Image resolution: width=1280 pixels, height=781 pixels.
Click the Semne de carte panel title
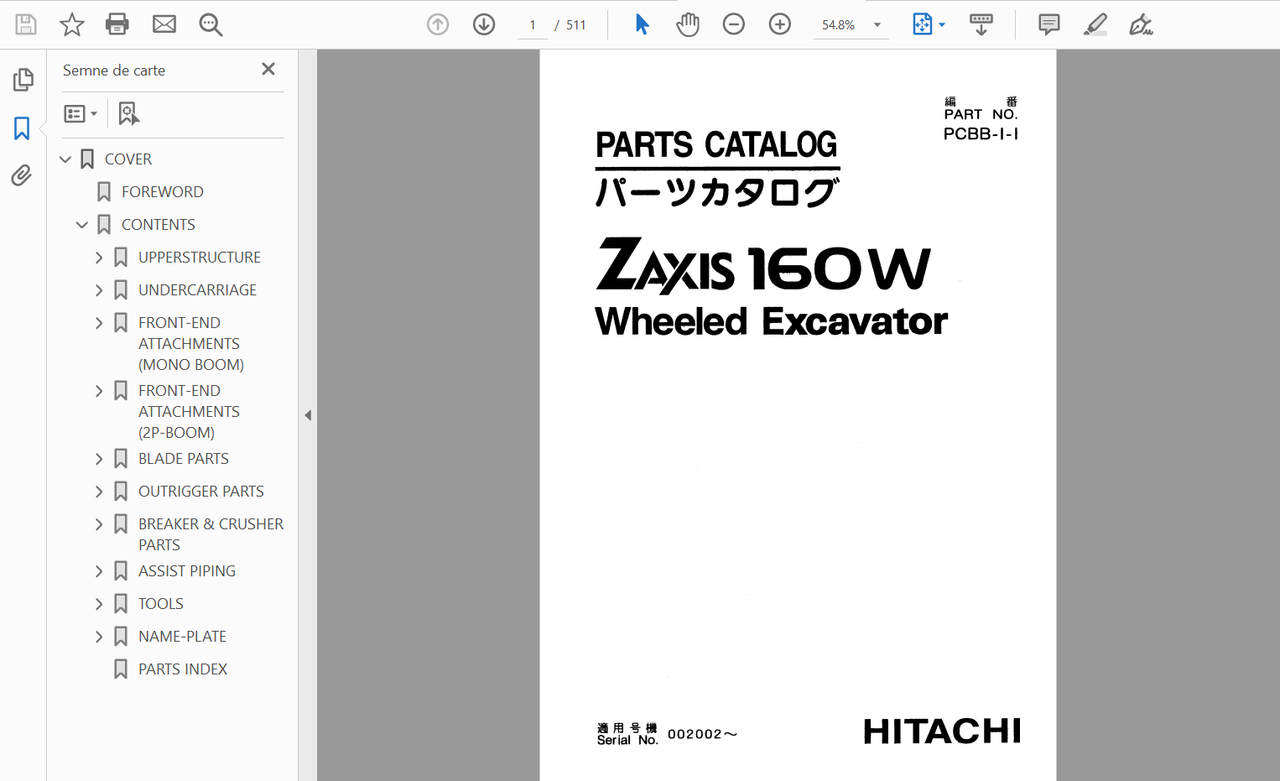coord(114,70)
